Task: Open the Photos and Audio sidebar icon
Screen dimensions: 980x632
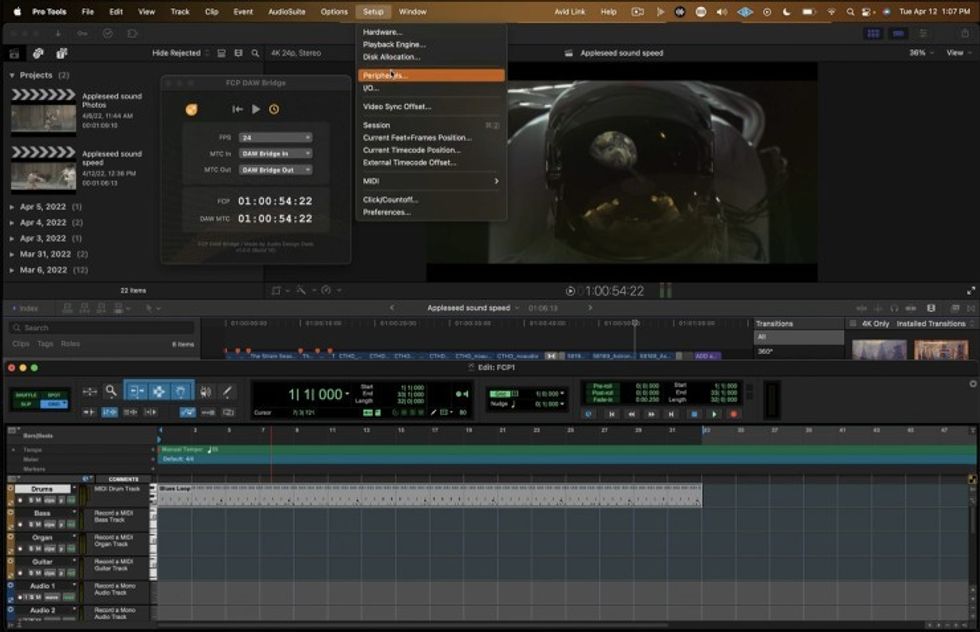Action: click(38, 54)
